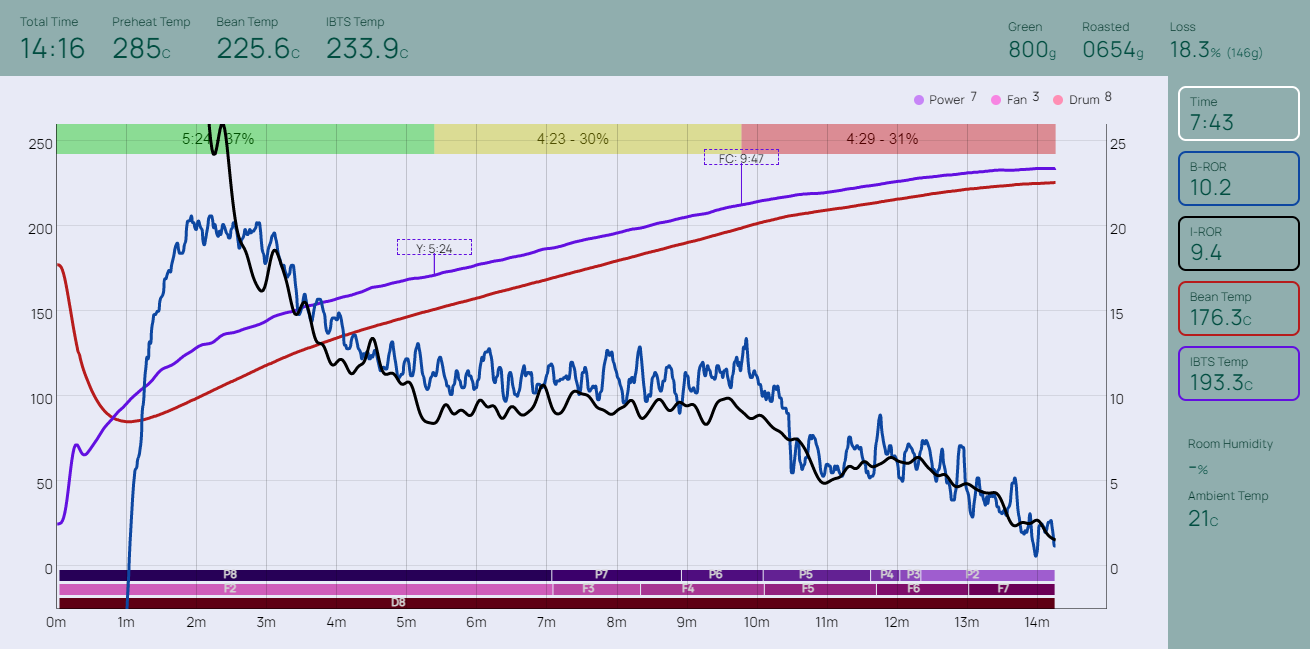Toggle the Drum legend dot

coord(1058,100)
